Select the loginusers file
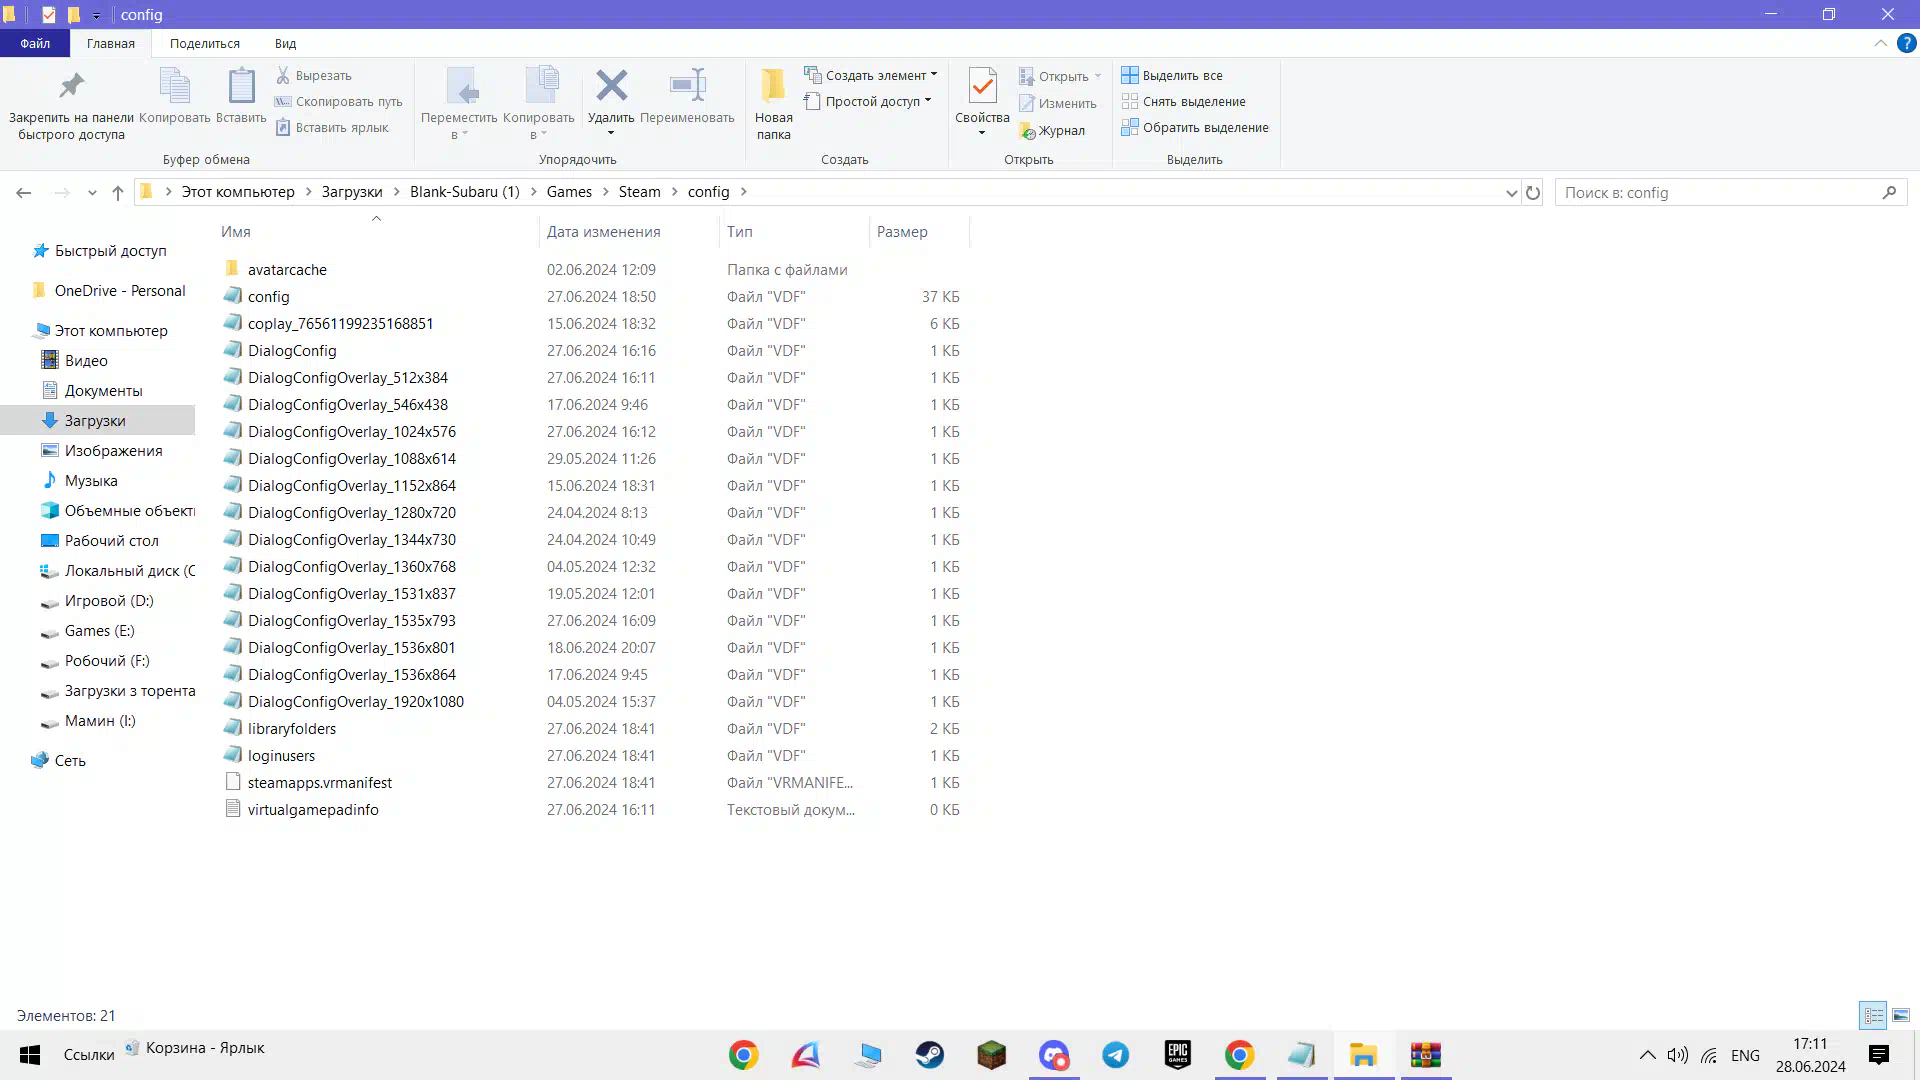This screenshot has width=1920, height=1080. click(281, 755)
